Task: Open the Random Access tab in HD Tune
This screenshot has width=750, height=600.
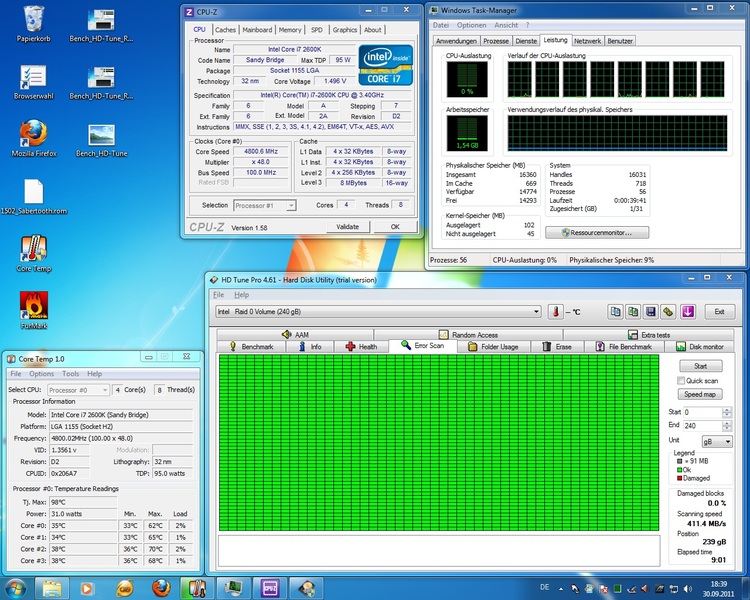Action: (468, 335)
